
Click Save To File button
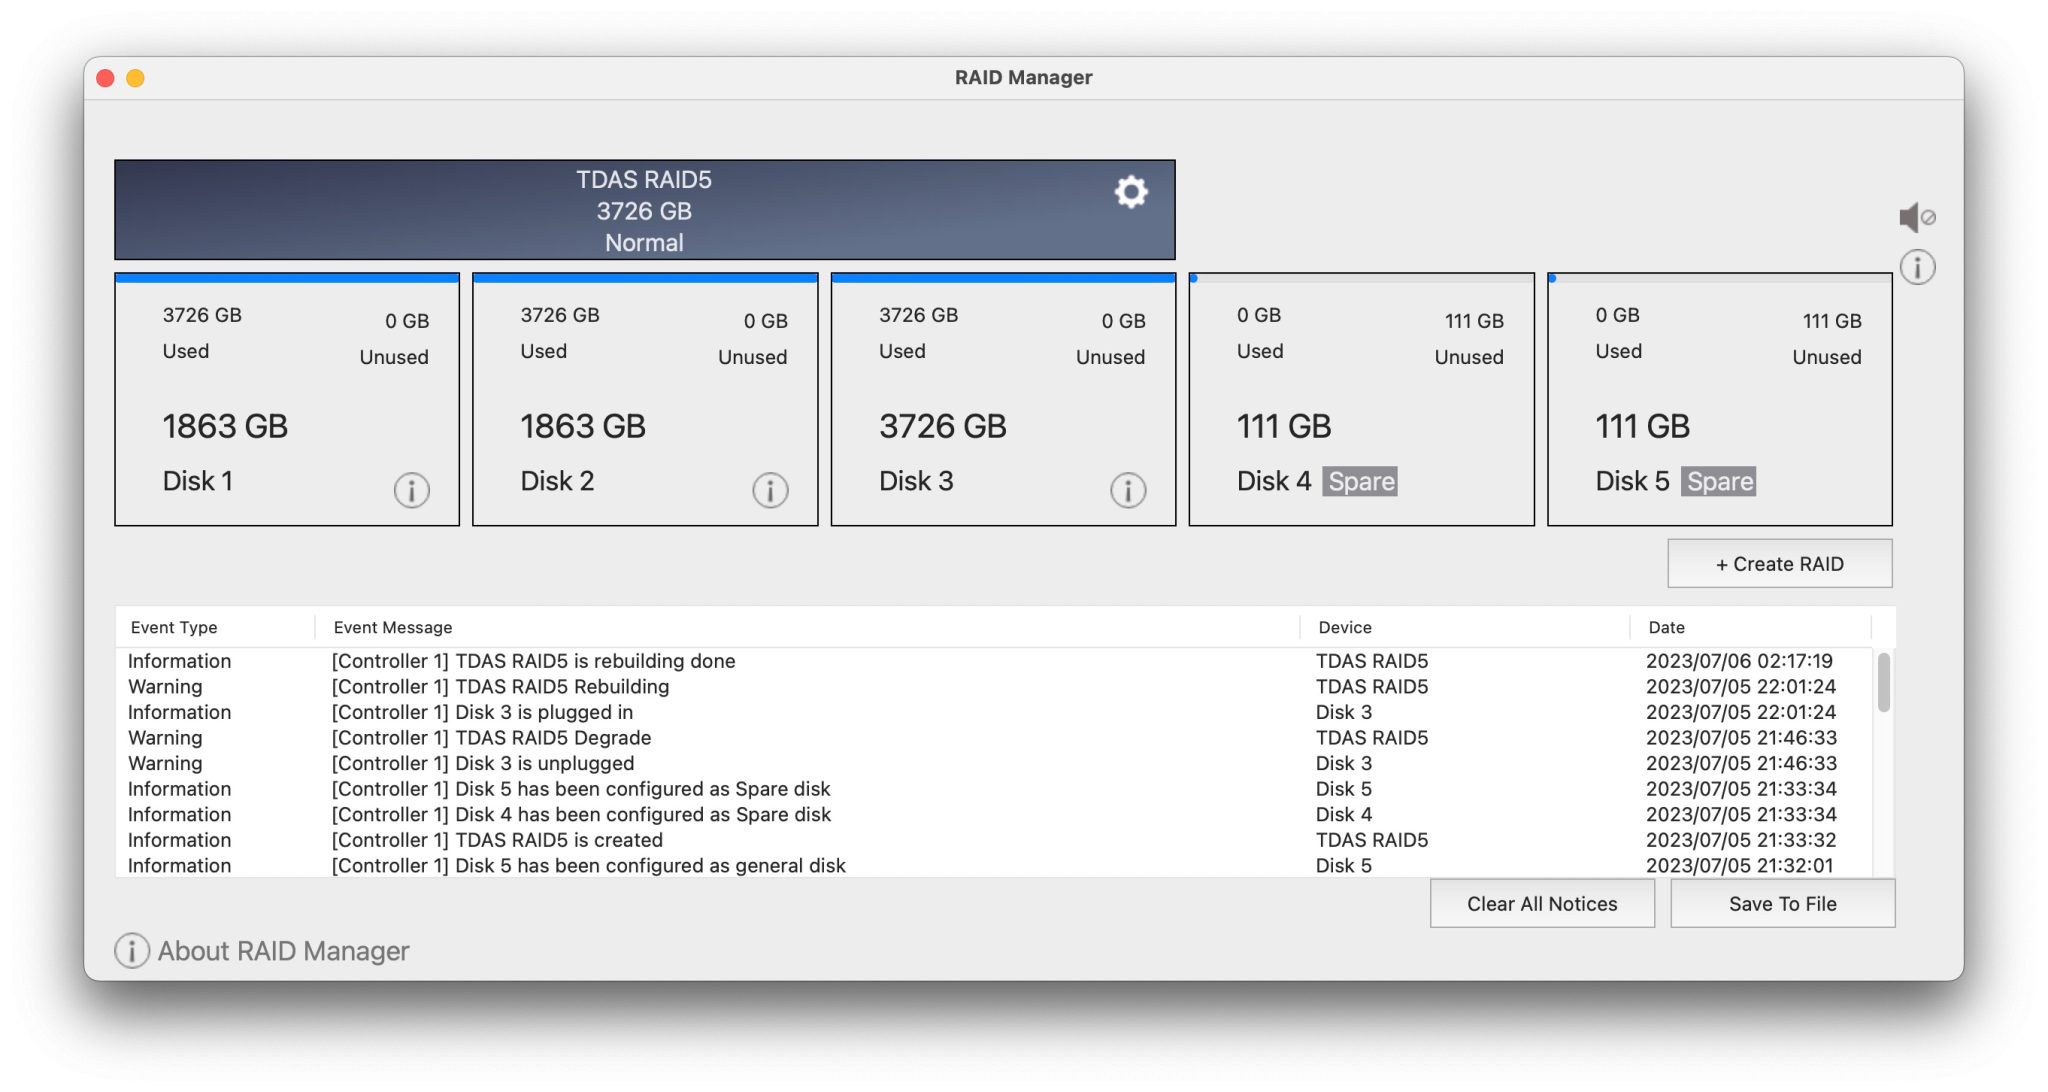pos(1781,904)
